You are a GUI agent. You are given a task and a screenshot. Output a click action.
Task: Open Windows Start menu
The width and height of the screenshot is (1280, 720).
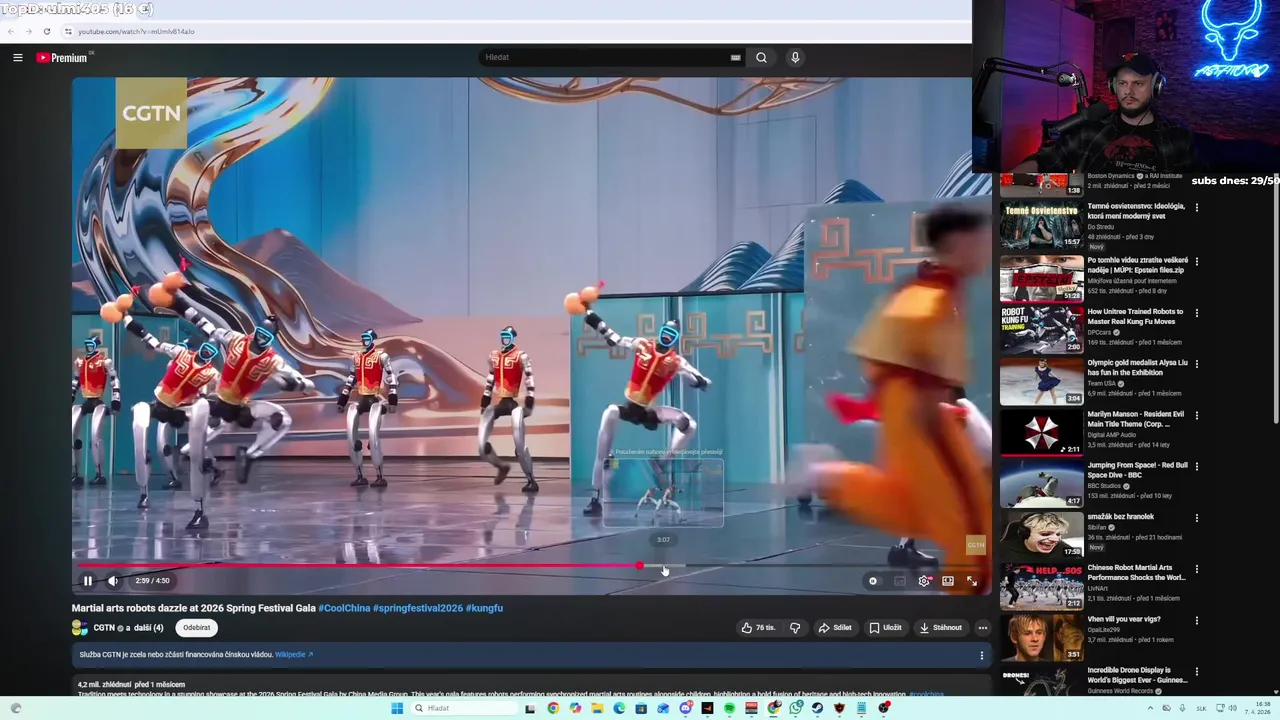(397, 708)
